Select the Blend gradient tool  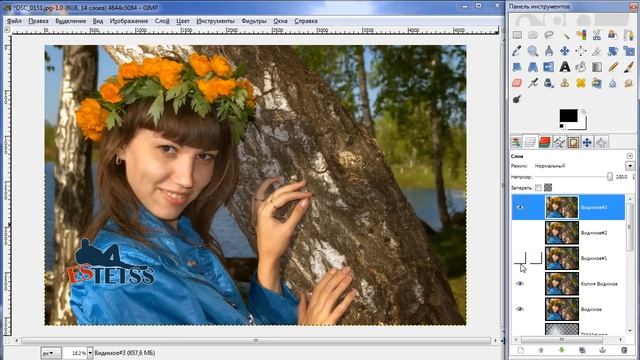coord(597,67)
